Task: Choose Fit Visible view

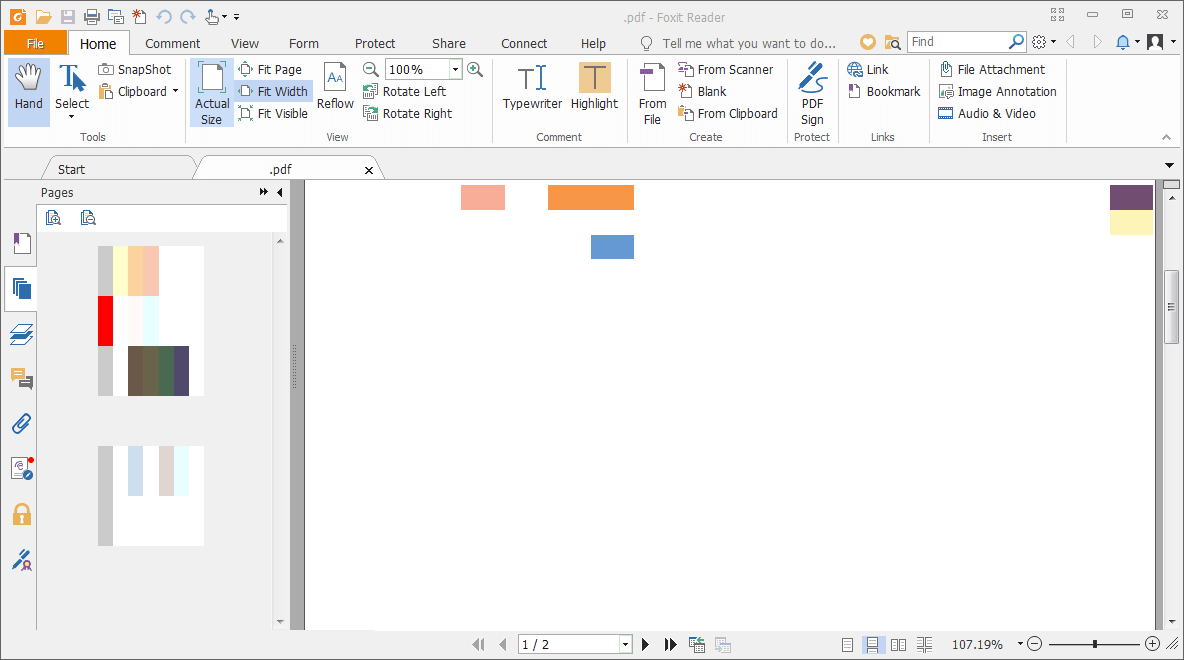Action: [x=273, y=113]
